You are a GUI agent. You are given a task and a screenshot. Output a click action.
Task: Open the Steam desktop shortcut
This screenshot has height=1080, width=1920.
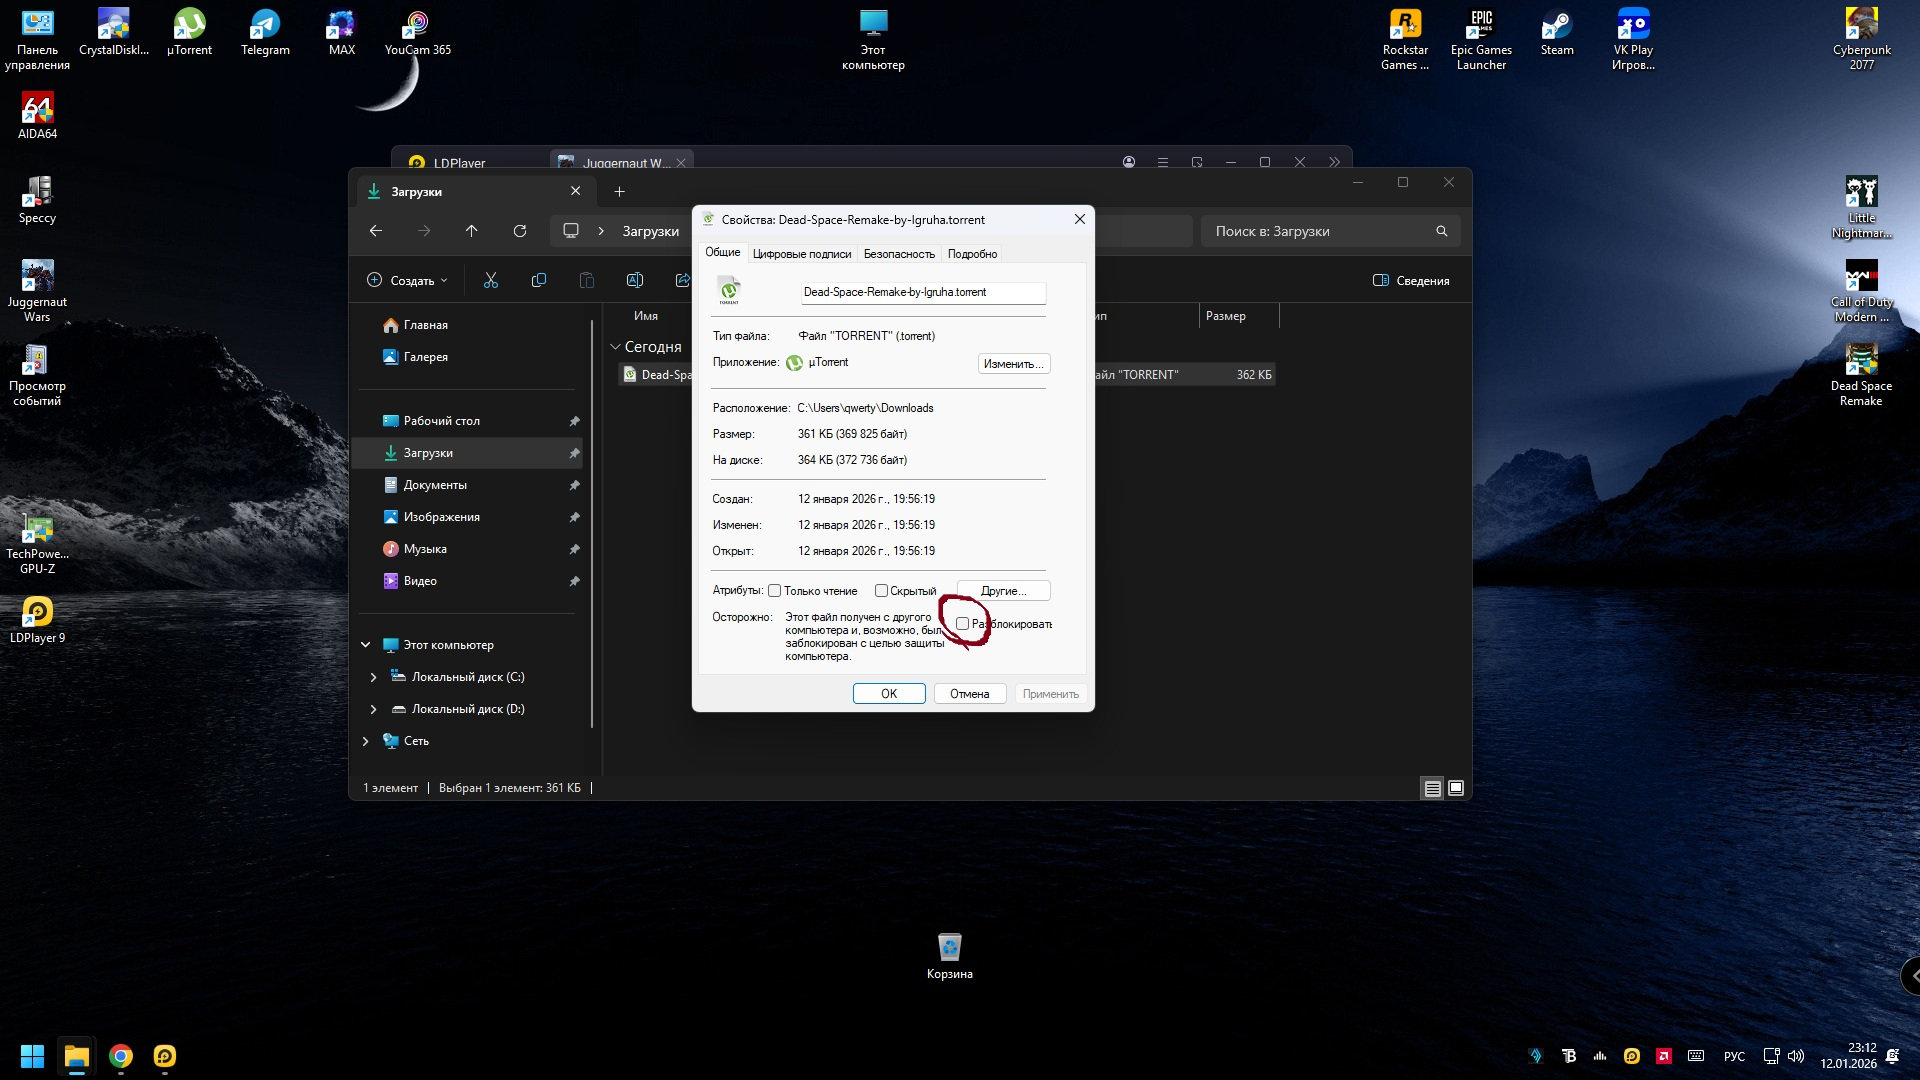[1556, 32]
